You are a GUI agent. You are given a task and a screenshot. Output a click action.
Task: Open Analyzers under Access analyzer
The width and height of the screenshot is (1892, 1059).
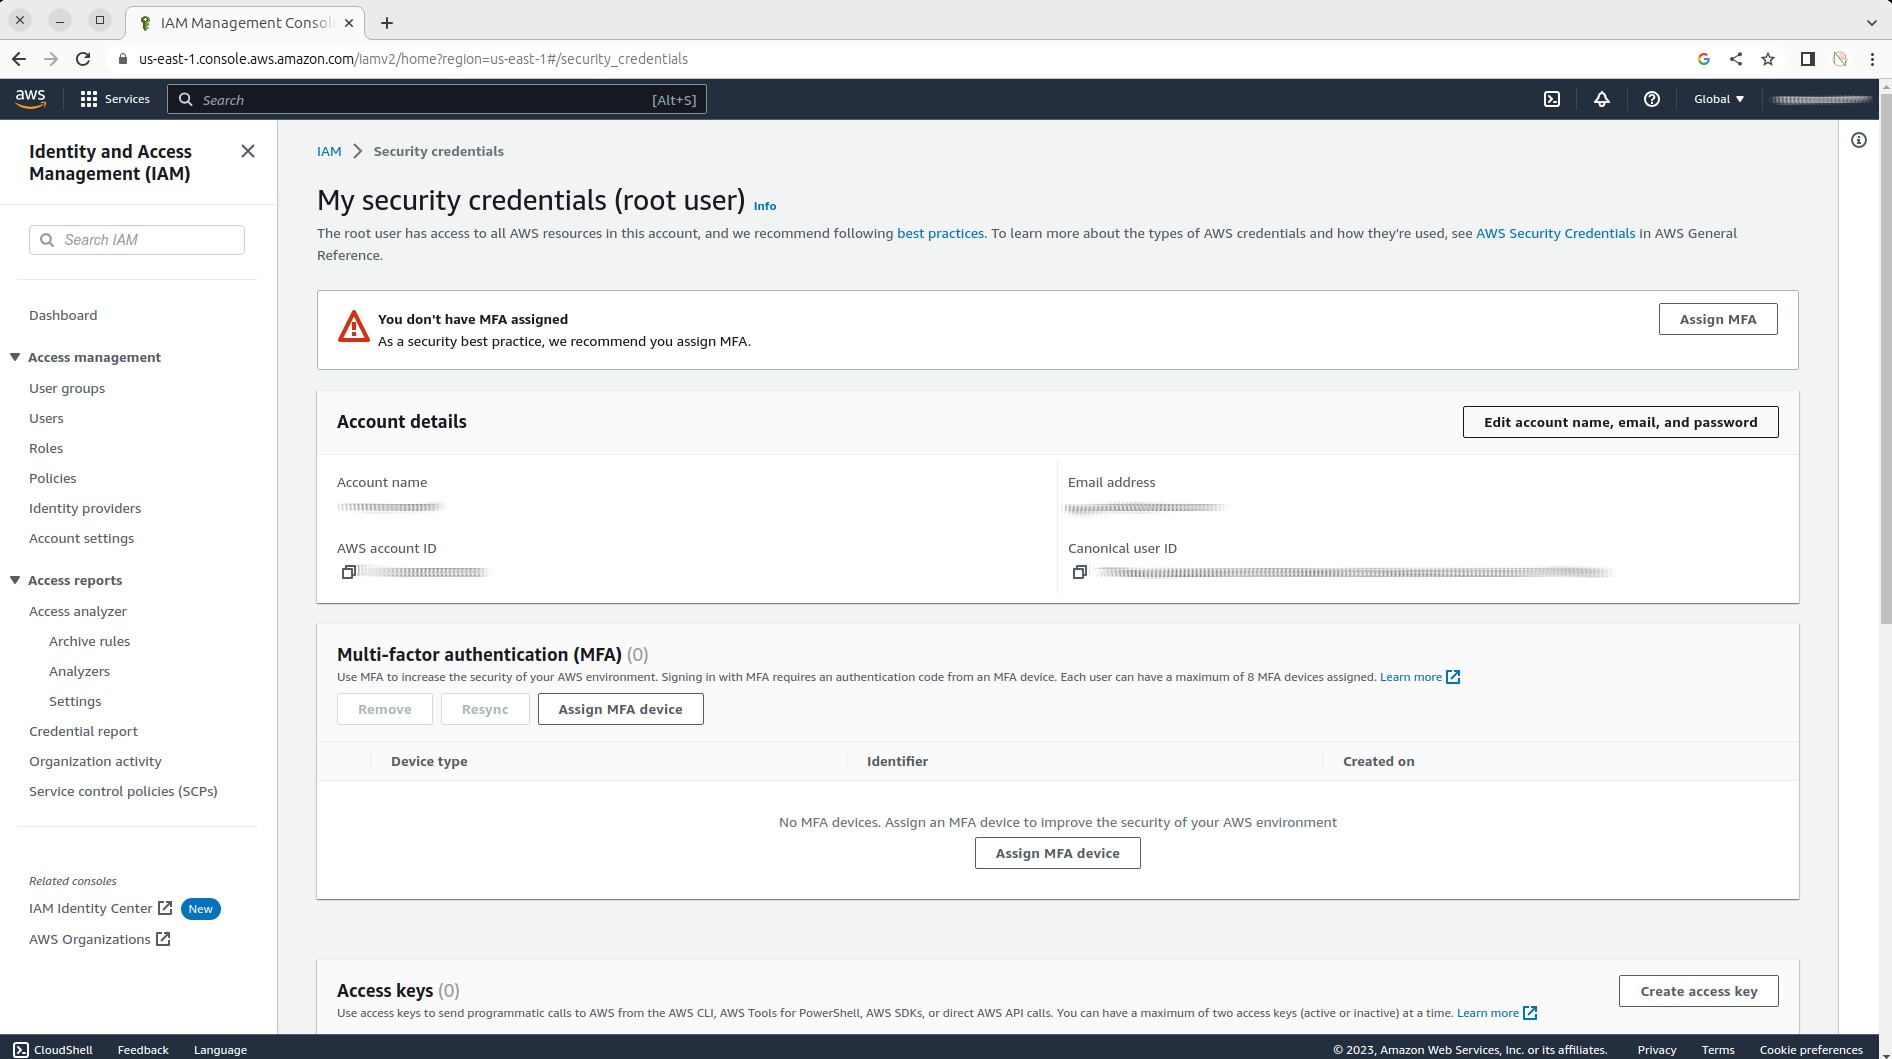(x=79, y=671)
